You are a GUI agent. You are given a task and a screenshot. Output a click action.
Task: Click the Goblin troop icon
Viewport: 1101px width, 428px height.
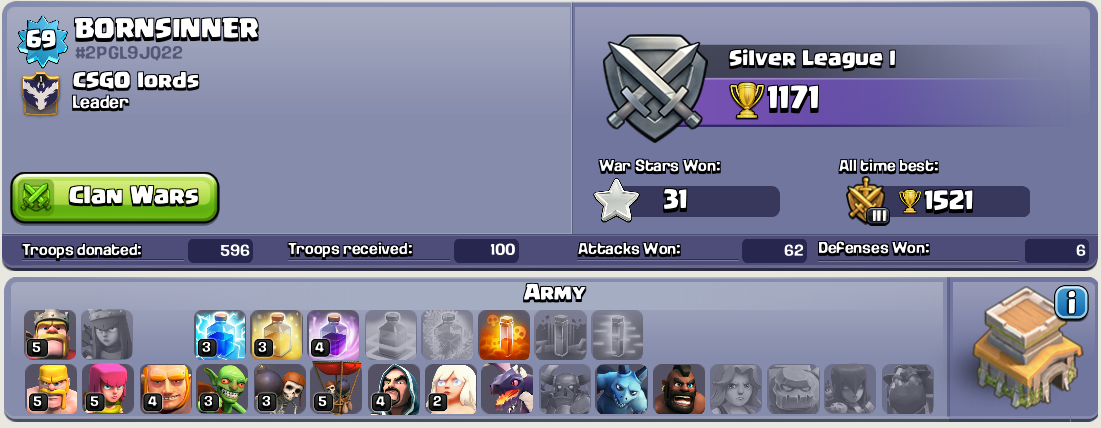pos(221,389)
